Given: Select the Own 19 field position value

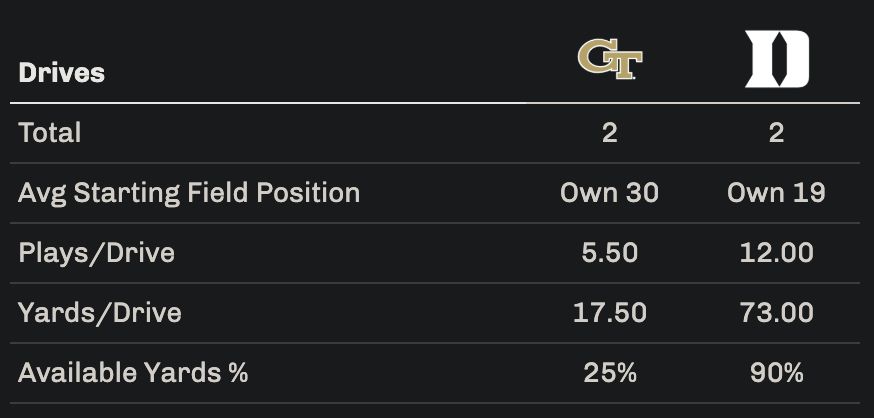Looking at the screenshot, I should click(776, 193).
